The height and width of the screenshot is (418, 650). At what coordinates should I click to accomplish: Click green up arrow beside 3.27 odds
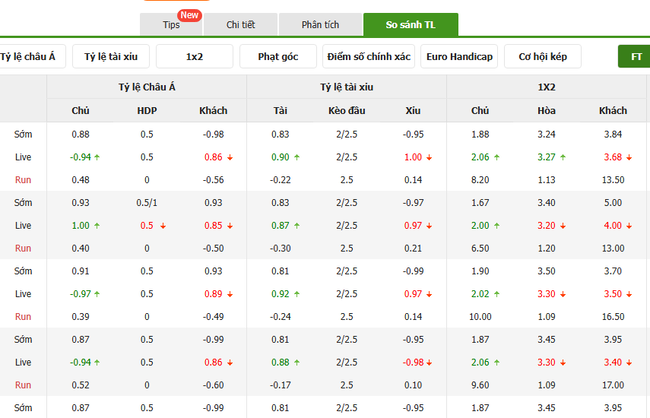click(x=562, y=157)
